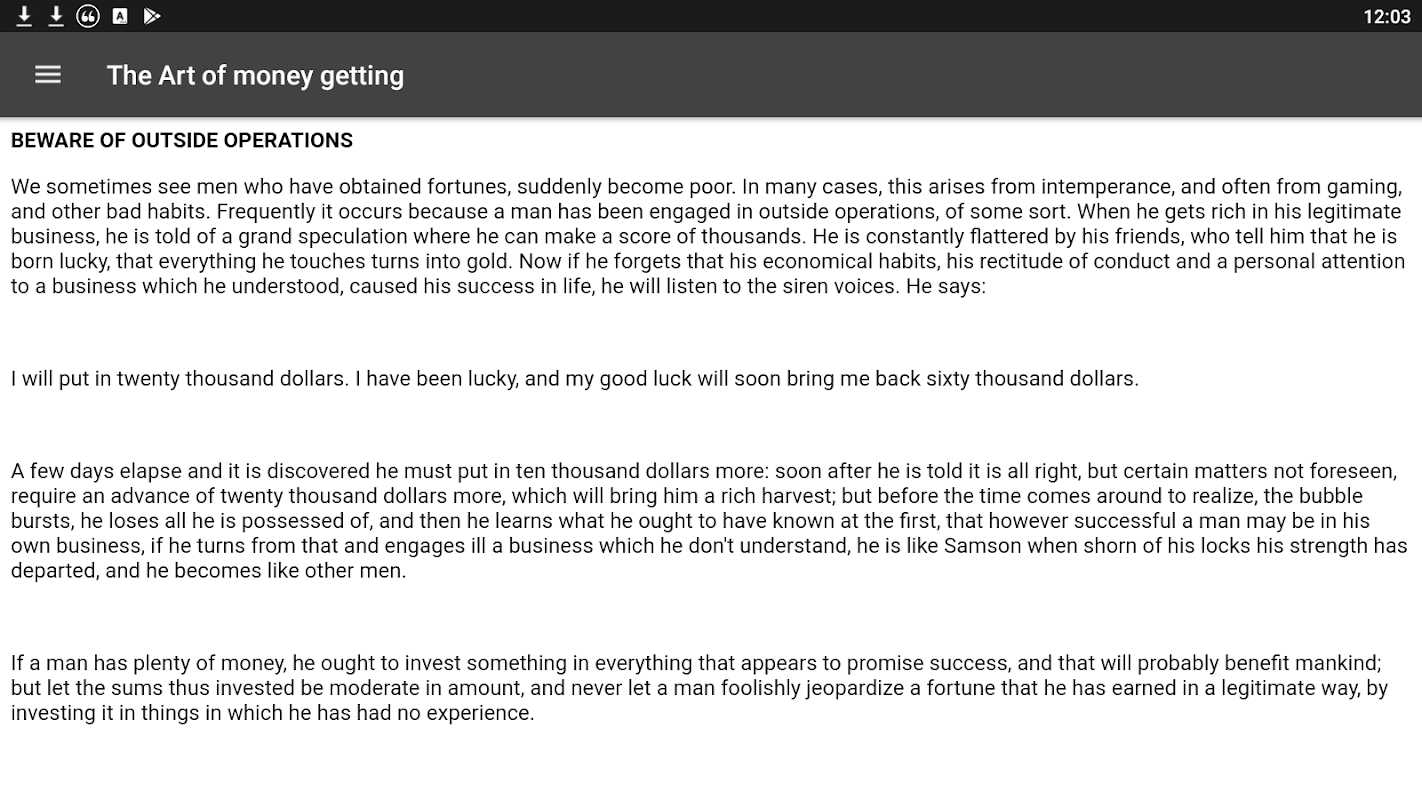Click the 'BEWARE OF OUTSIDE OPERATIONS' heading

point(182,140)
